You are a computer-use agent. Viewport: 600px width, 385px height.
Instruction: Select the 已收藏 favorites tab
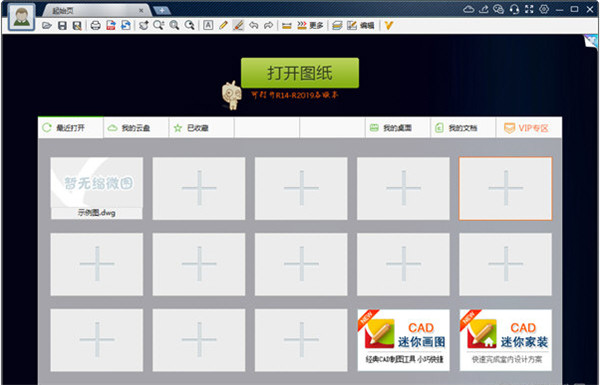[201, 128]
